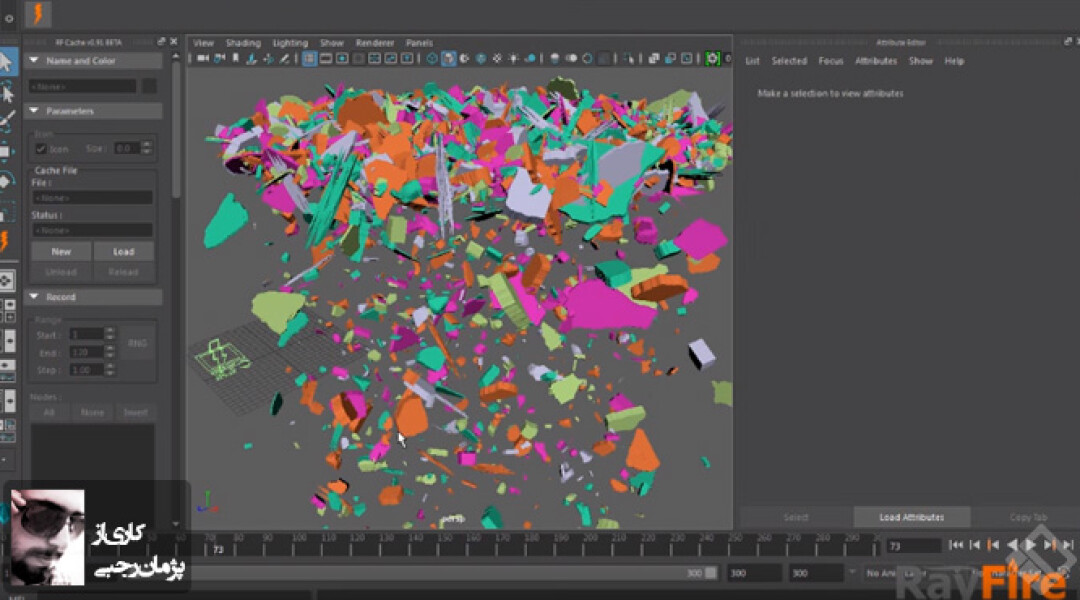Open the Renderer menu
Image resolution: width=1080 pixels, height=600 pixels.
(x=375, y=43)
